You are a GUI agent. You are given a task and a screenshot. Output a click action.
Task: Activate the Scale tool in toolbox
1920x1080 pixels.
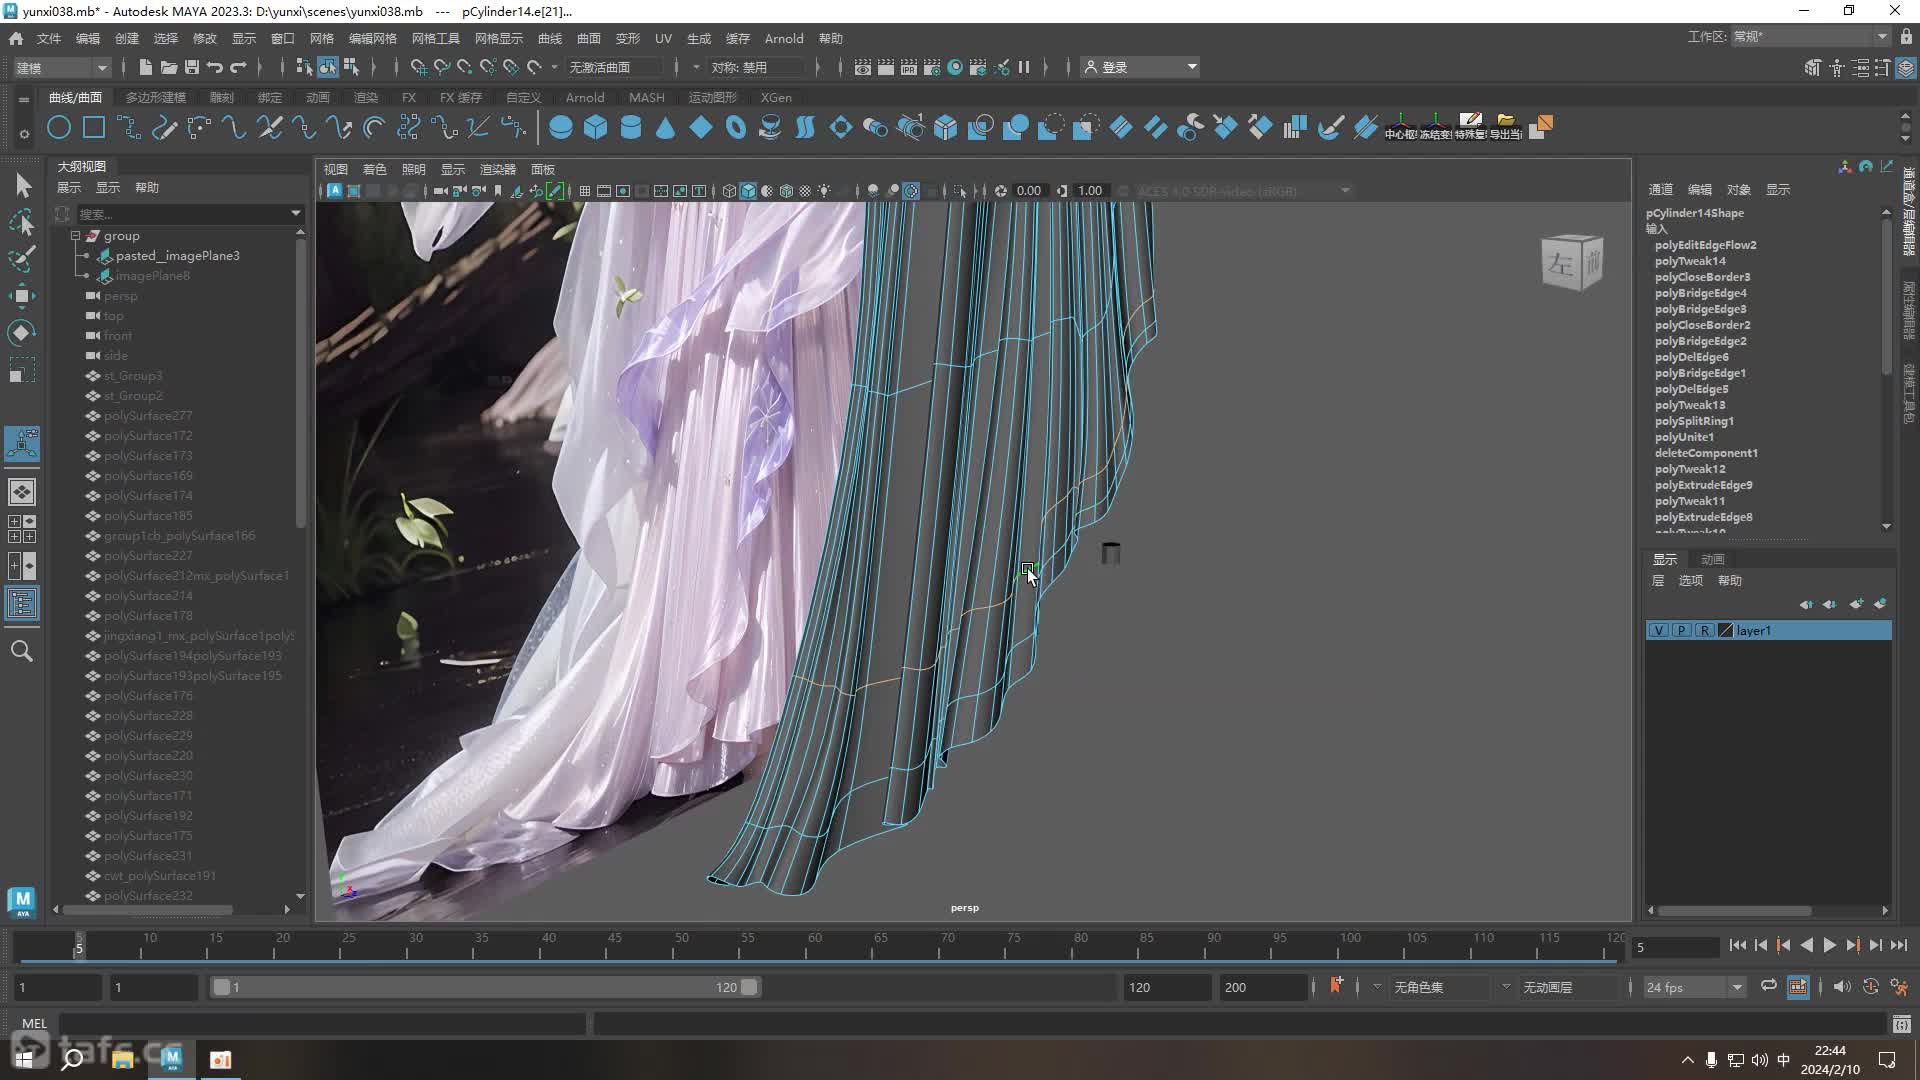(x=22, y=369)
